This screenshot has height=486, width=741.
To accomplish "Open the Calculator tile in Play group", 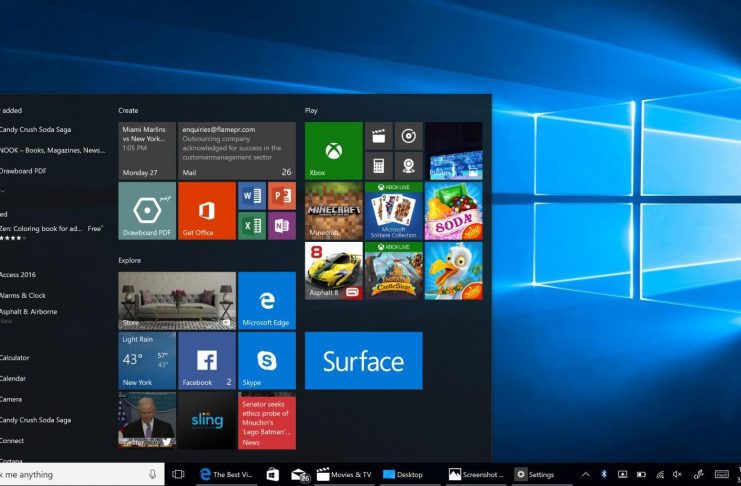I will click(x=379, y=166).
